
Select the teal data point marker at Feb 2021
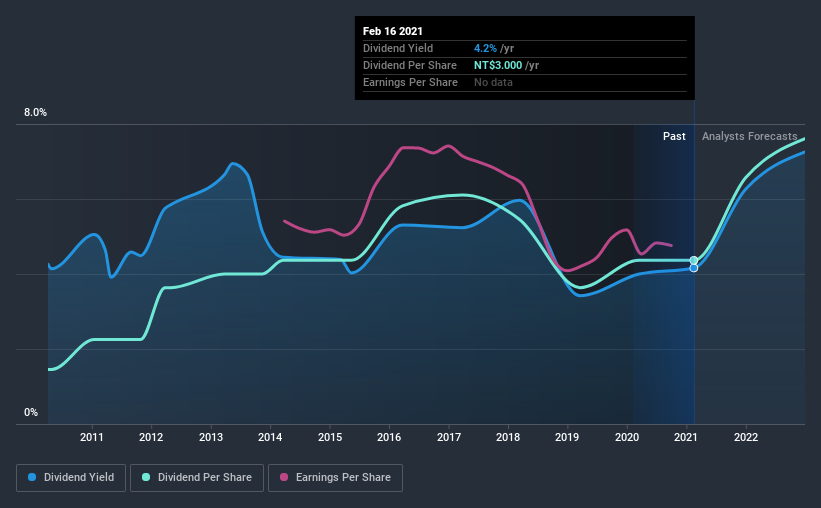point(694,260)
